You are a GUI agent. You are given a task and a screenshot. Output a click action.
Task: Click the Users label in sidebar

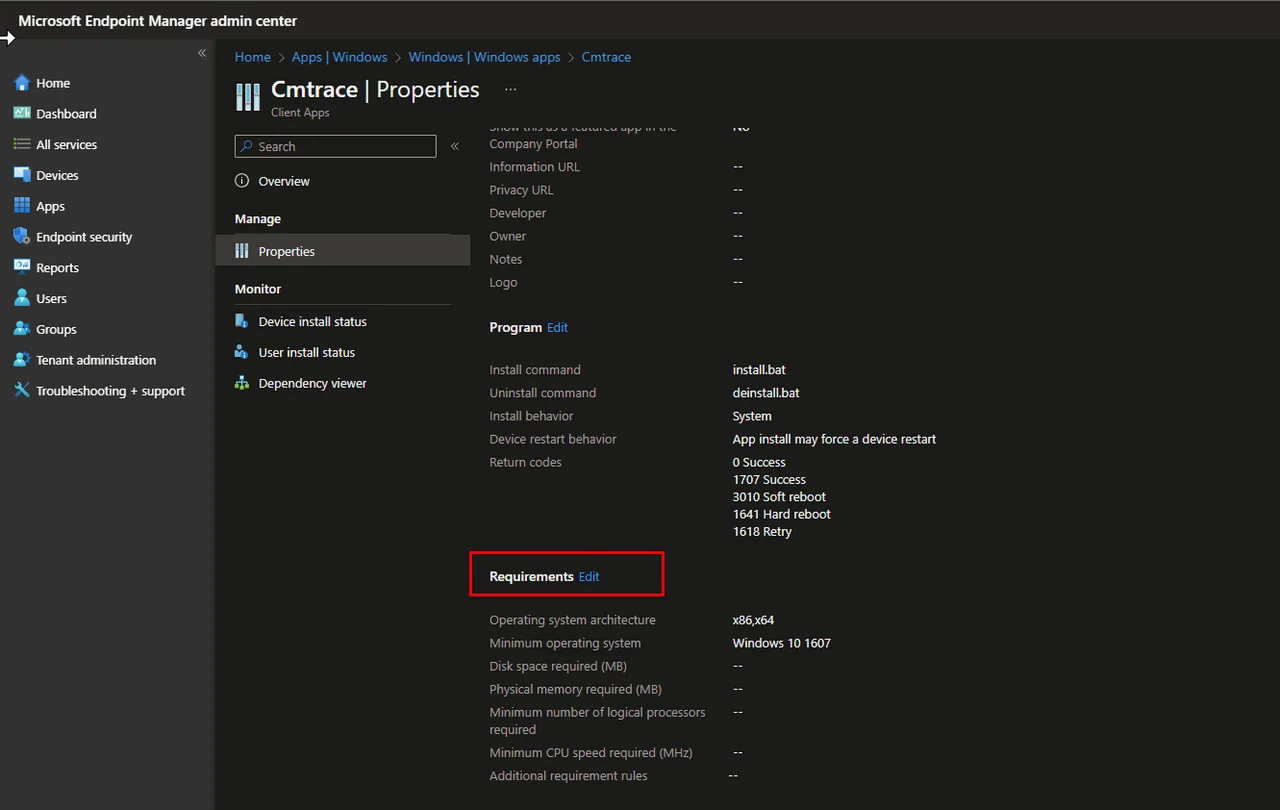tap(52, 298)
